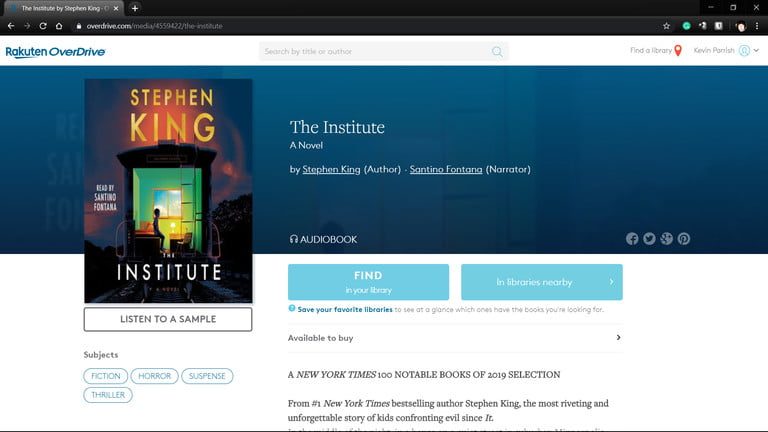The image size is (768, 432).
Task: Click the Save your favorite libraries link
Action: coord(345,310)
